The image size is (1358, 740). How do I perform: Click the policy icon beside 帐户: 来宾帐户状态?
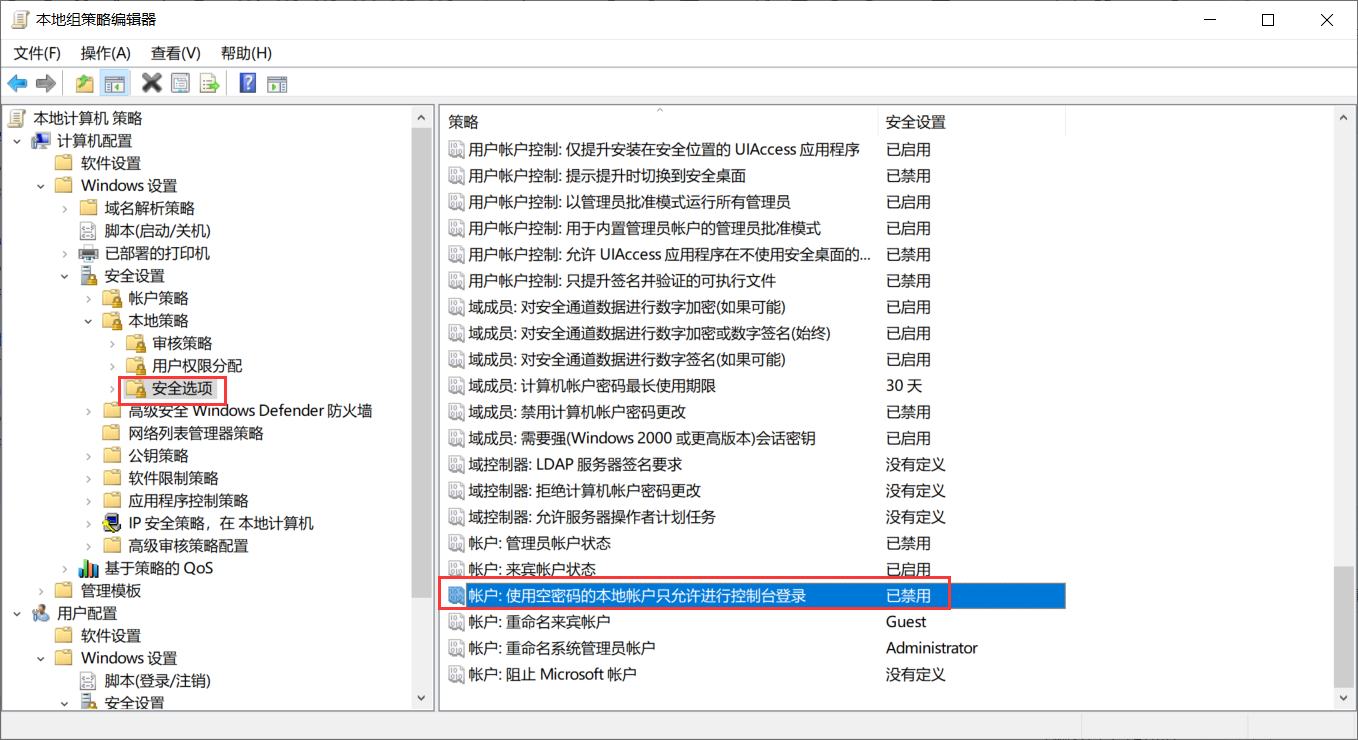pos(456,569)
